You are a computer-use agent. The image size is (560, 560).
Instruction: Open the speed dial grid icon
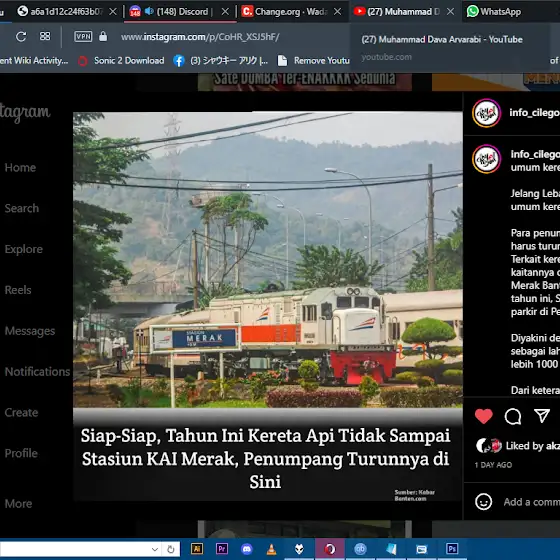pos(45,36)
